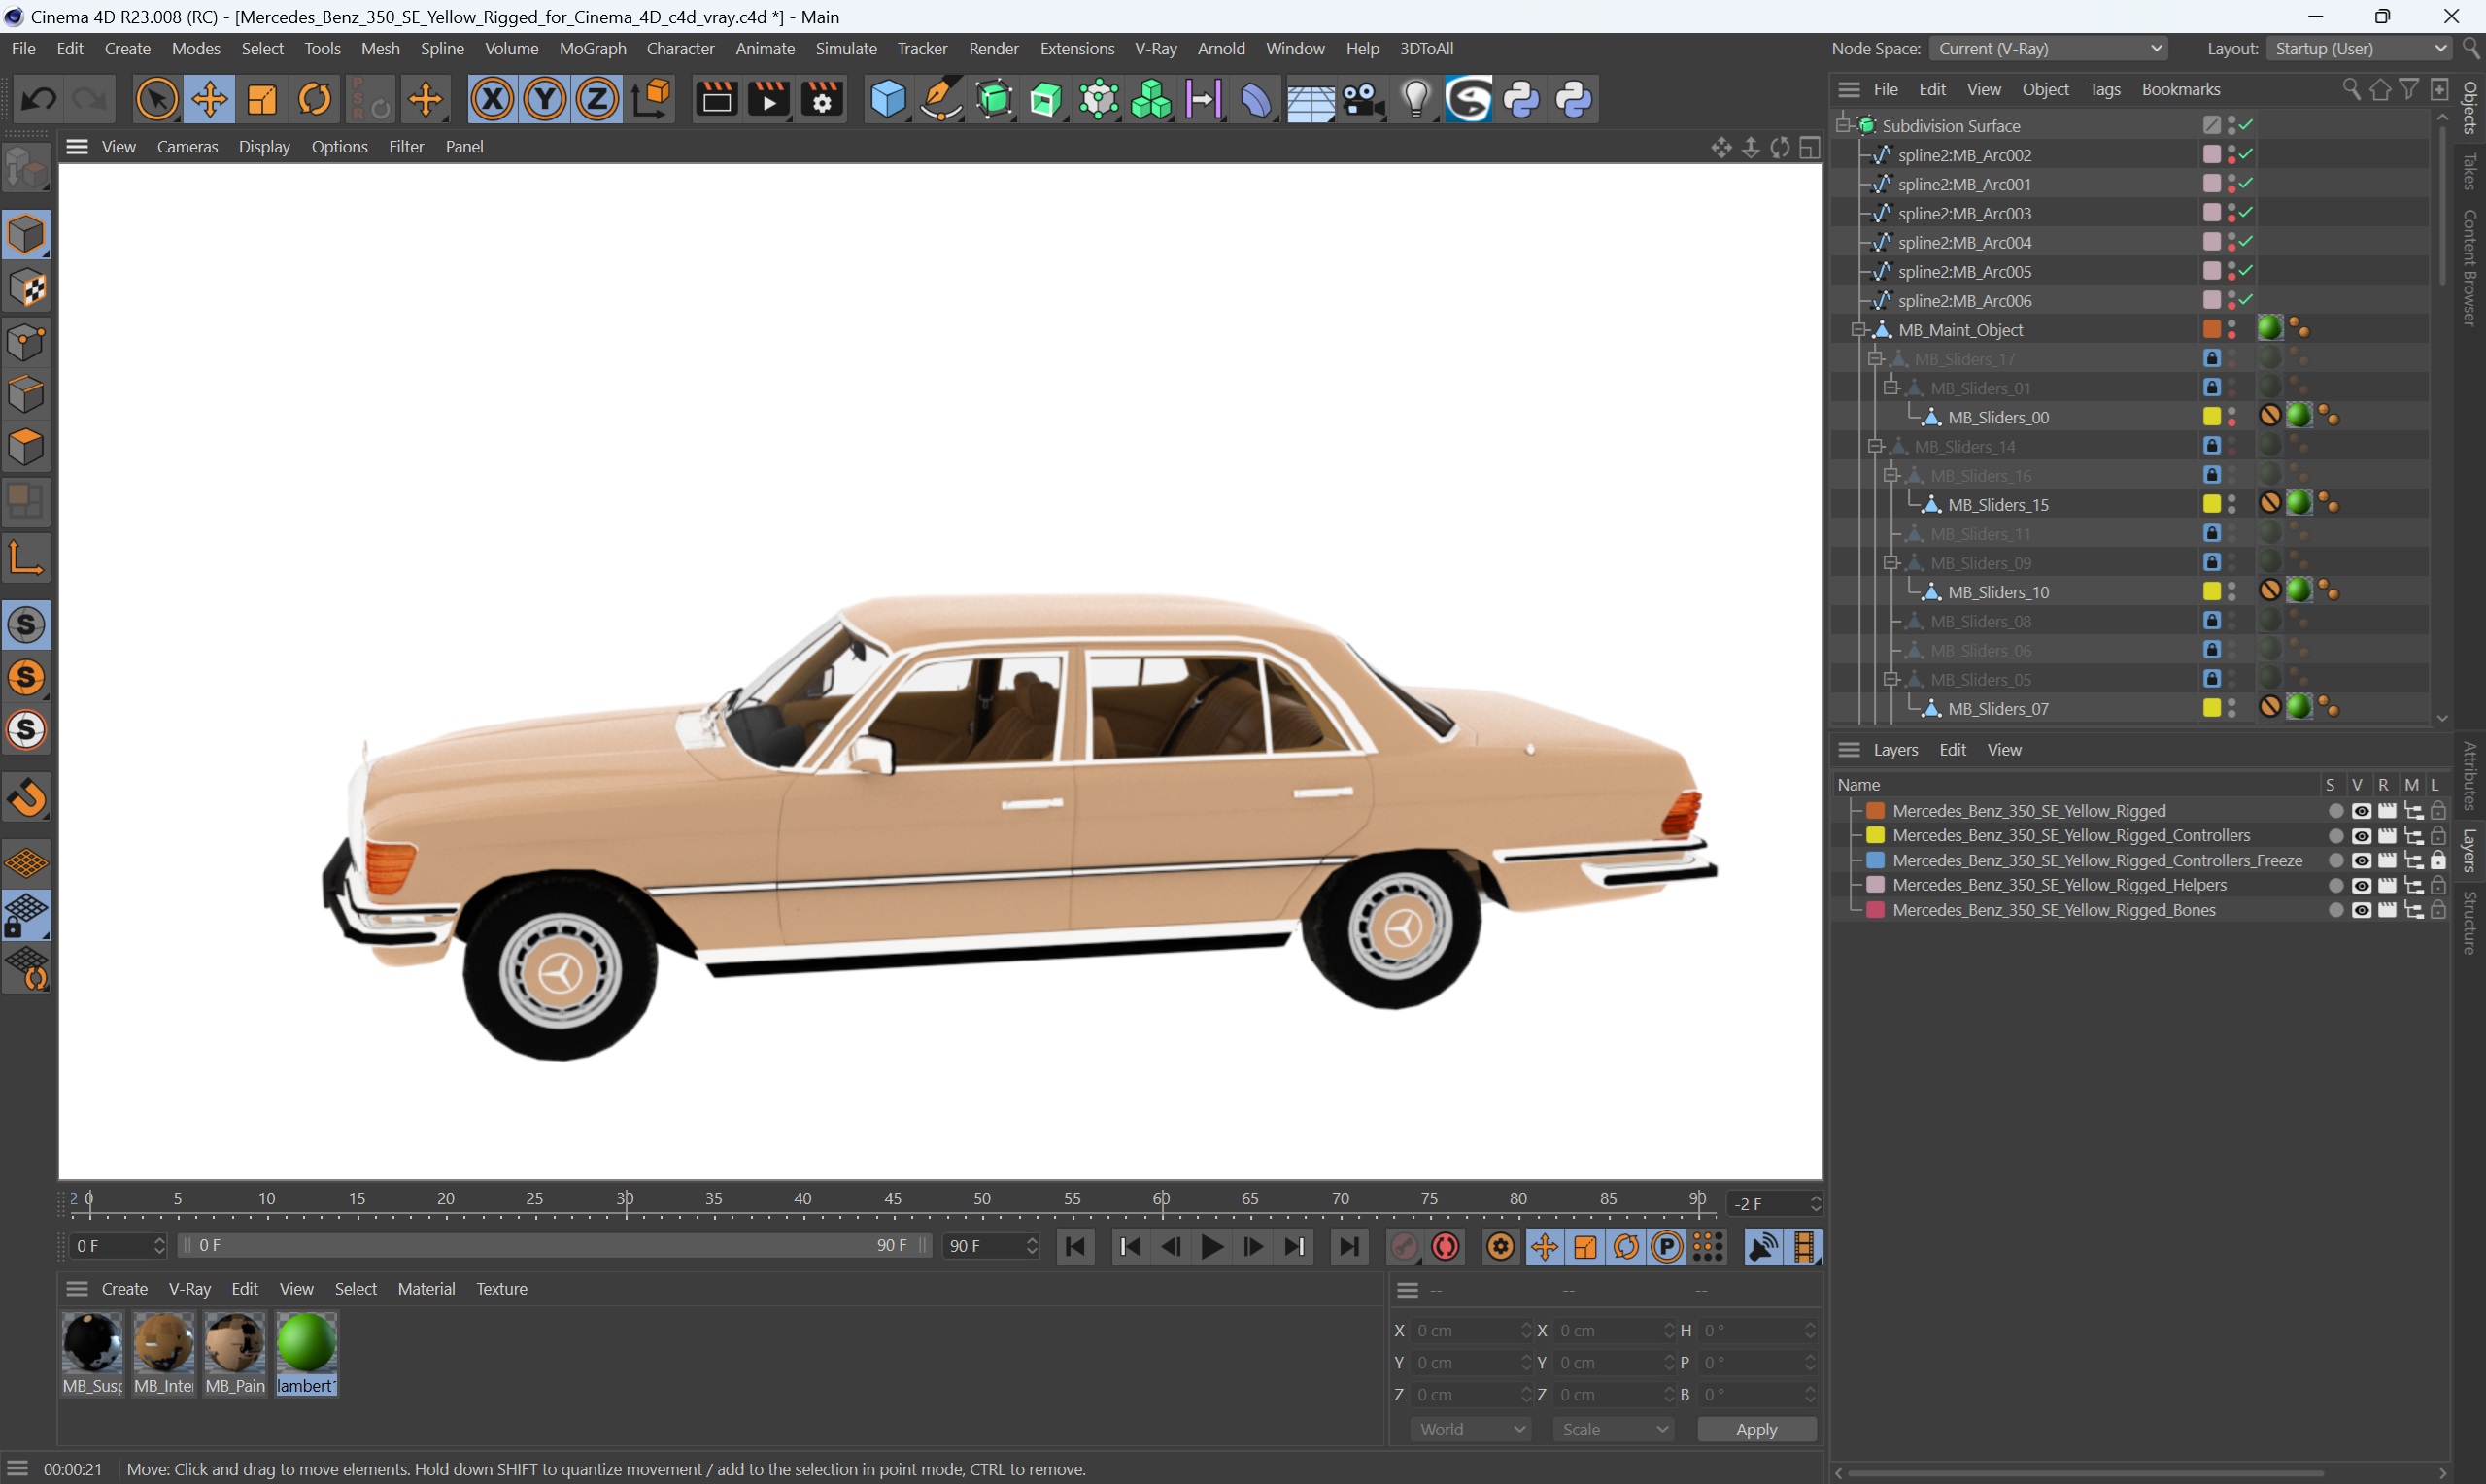The width and height of the screenshot is (2486, 1484).
Task: Click the Apply coordinates button
Action: point(1756,1429)
